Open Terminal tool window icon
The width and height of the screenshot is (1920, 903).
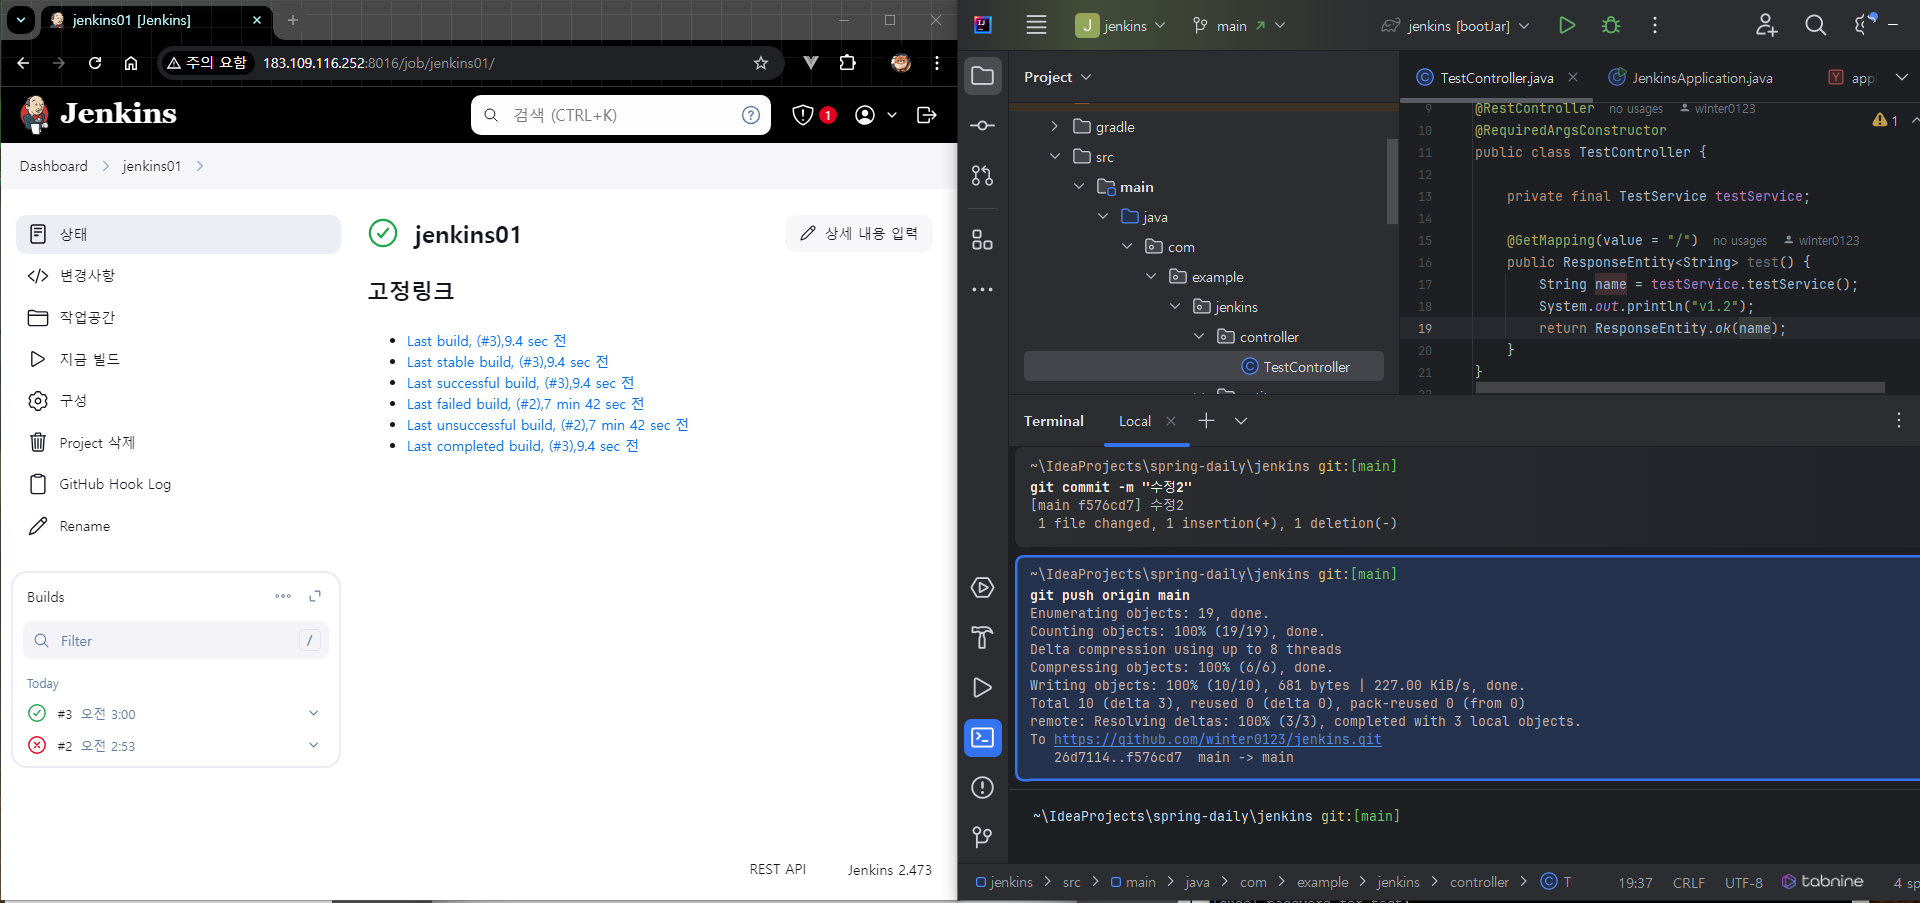tap(983, 737)
